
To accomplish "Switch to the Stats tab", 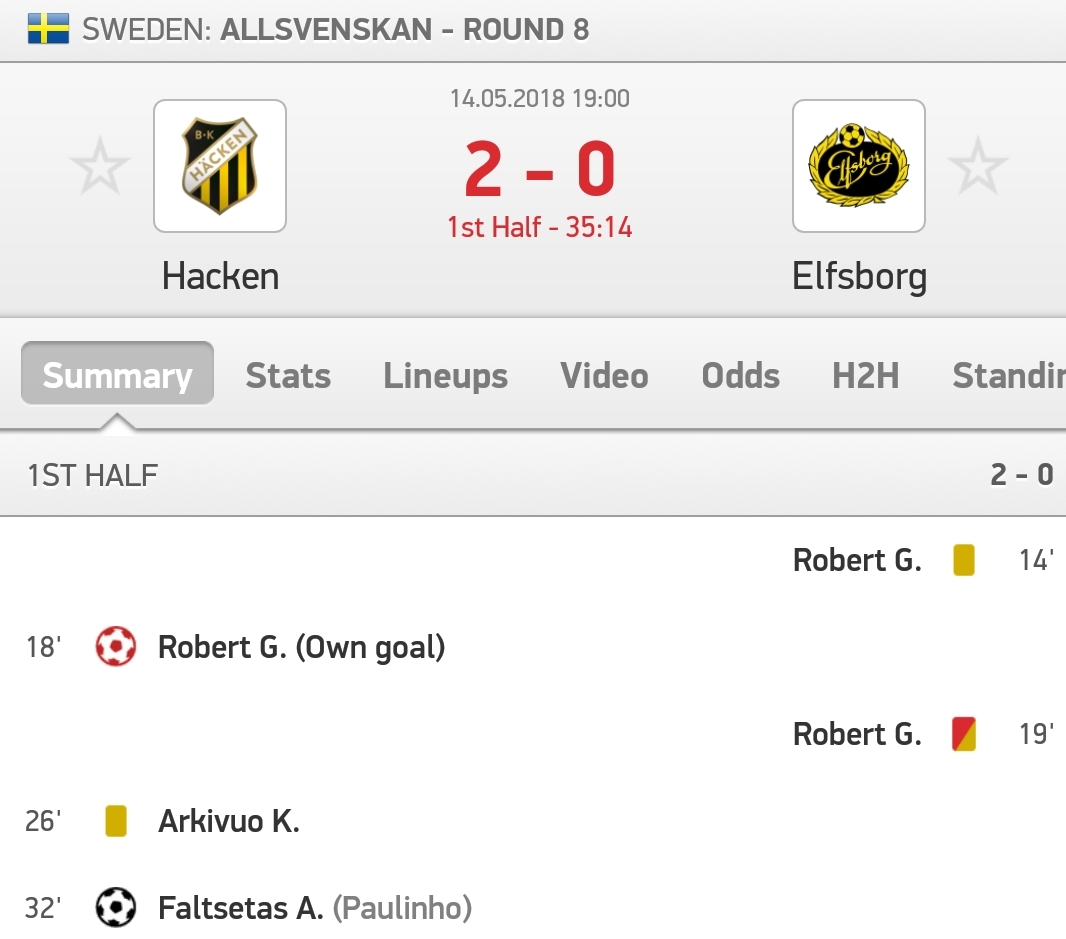I will pos(288,375).
